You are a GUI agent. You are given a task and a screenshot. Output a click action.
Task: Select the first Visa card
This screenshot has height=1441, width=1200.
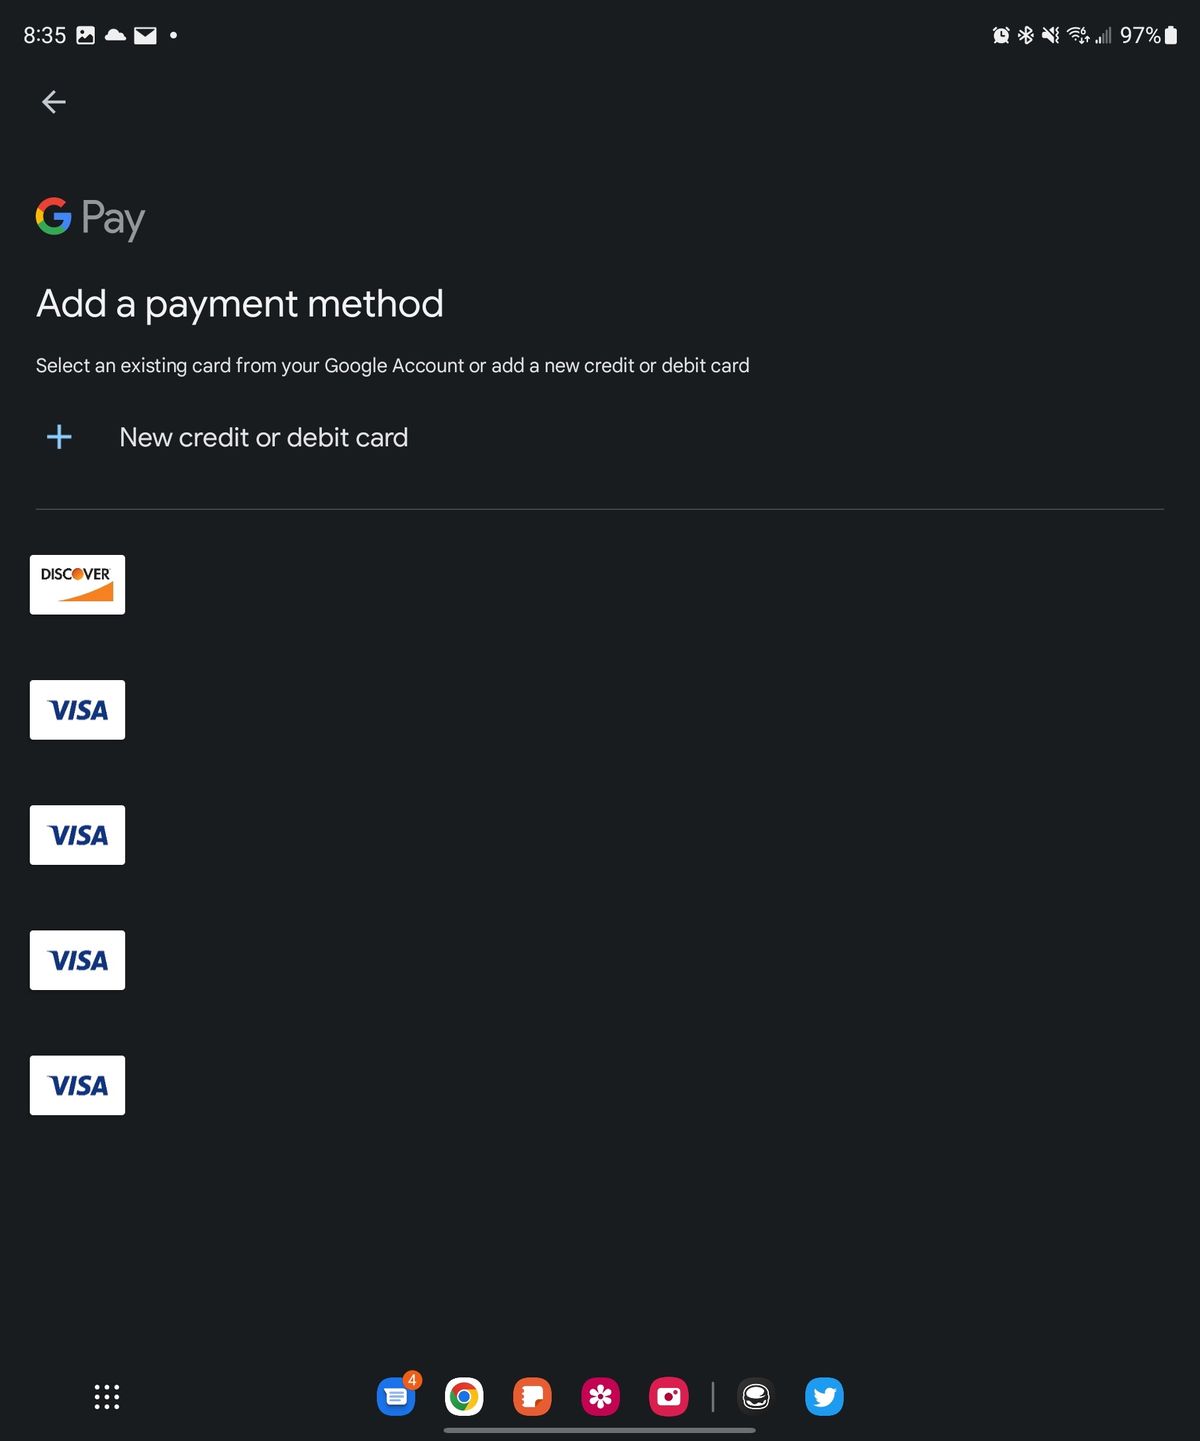(77, 709)
